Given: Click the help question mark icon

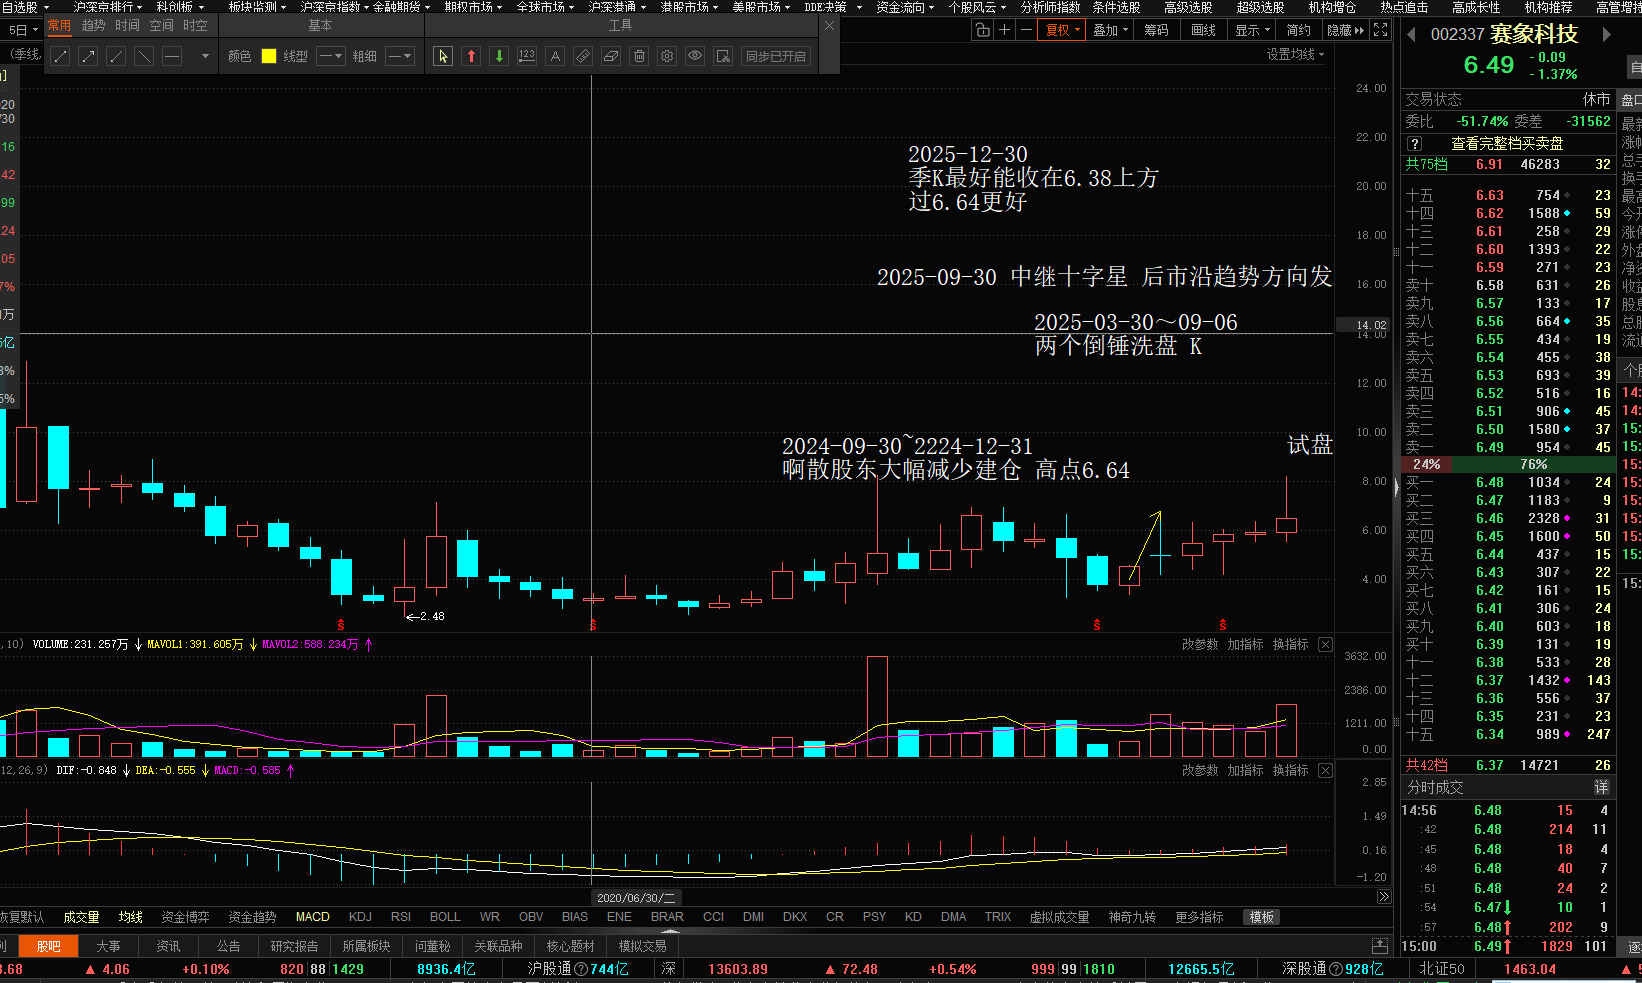Looking at the screenshot, I should (1414, 144).
